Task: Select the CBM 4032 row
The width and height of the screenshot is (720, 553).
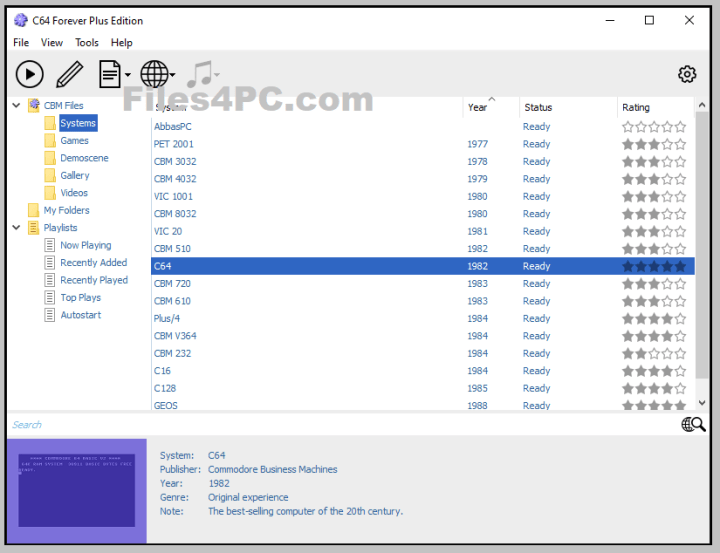Action: (422, 179)
